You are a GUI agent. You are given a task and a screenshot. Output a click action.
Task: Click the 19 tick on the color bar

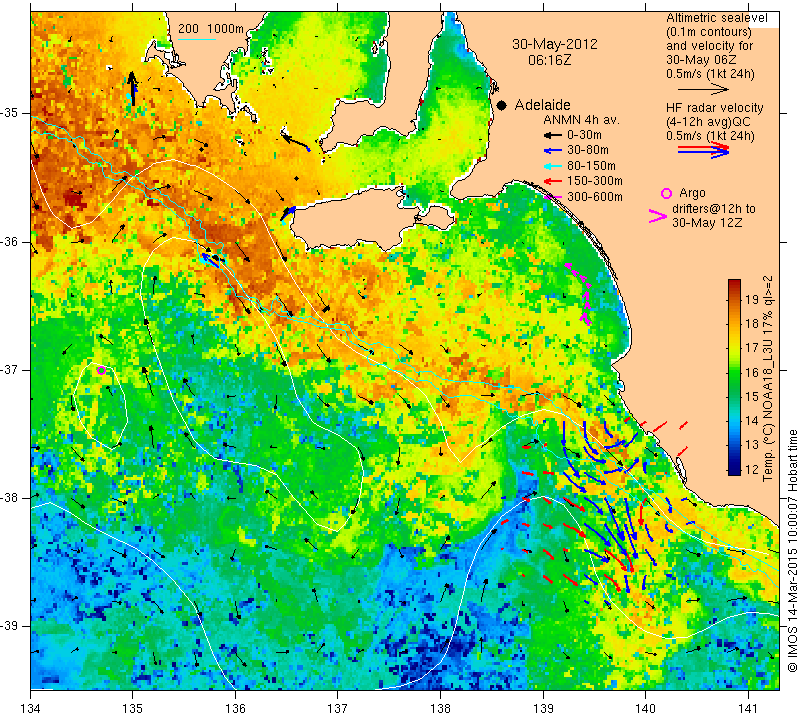752,300
